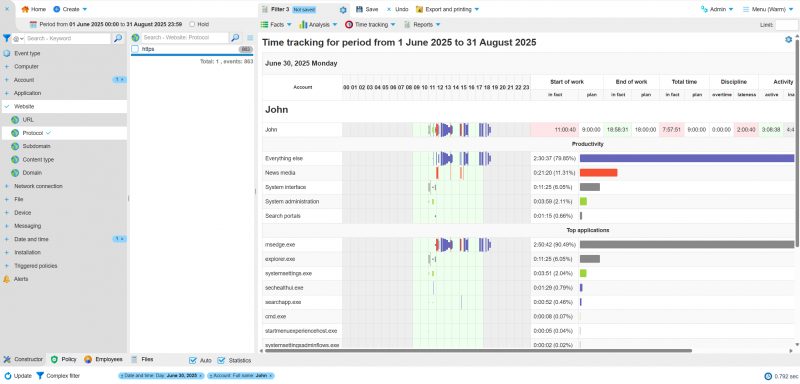Switch to the Employees tab

(105, 359)
